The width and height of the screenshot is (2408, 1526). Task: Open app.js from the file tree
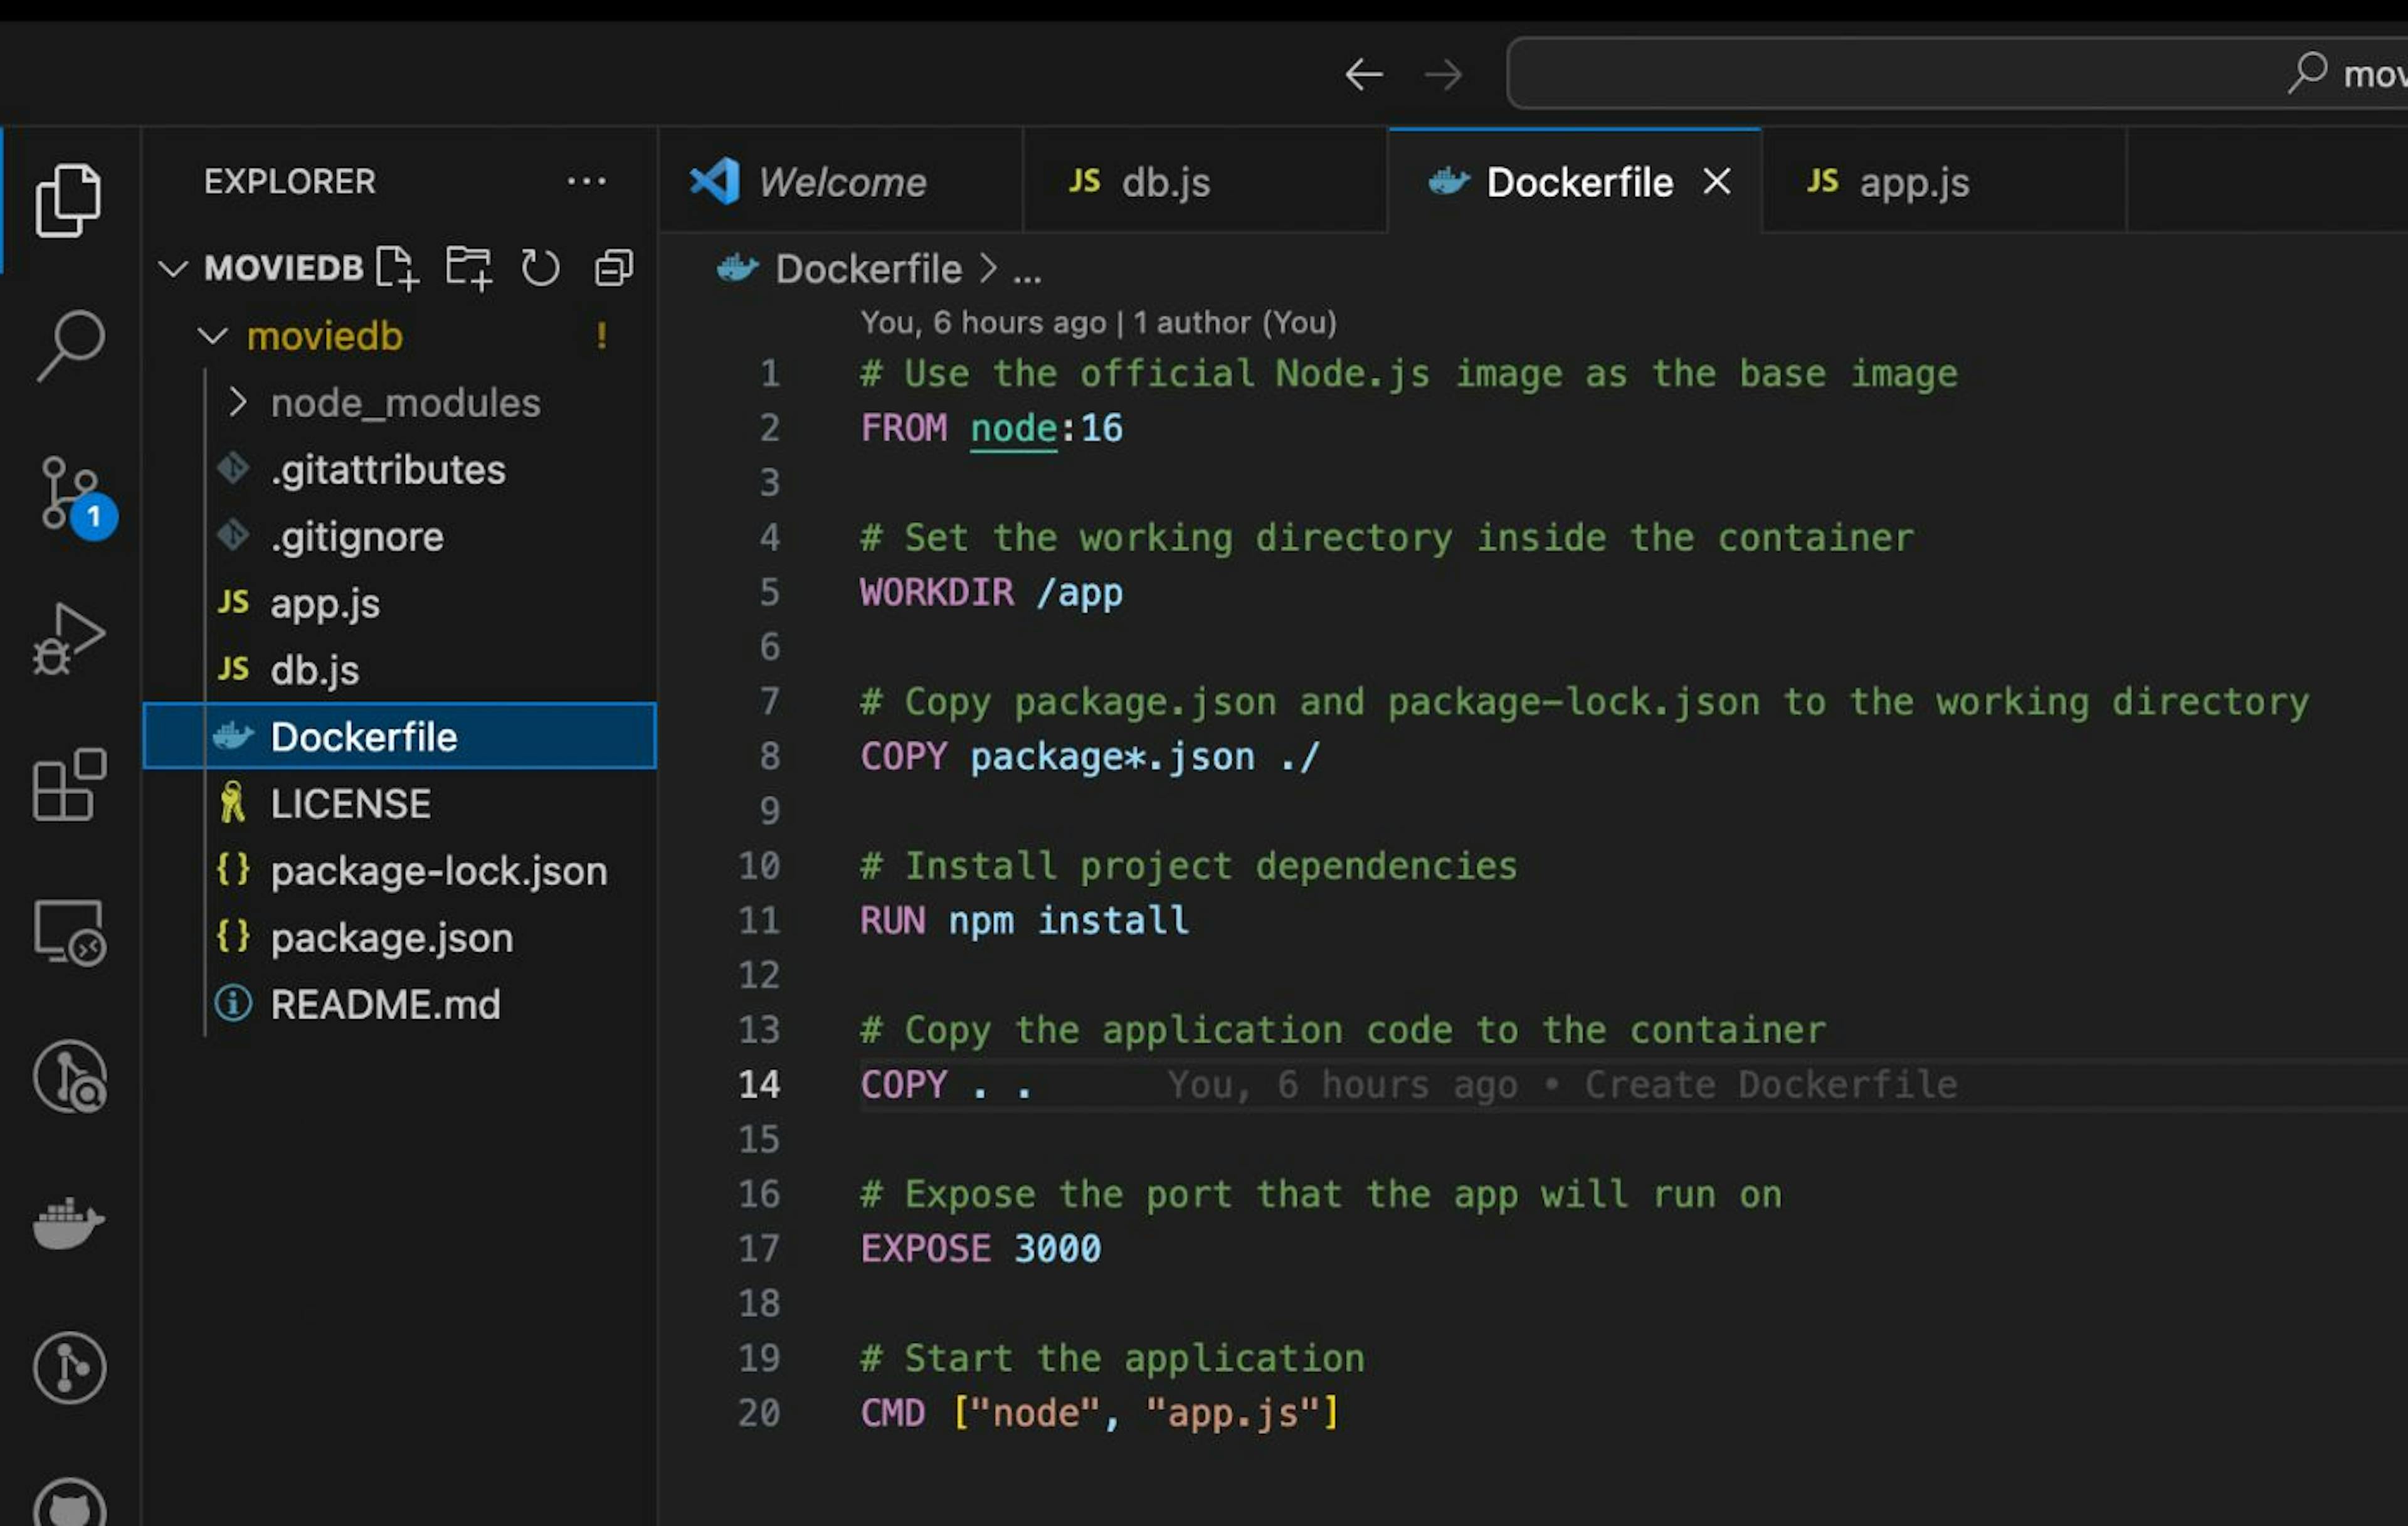[400, 603]
